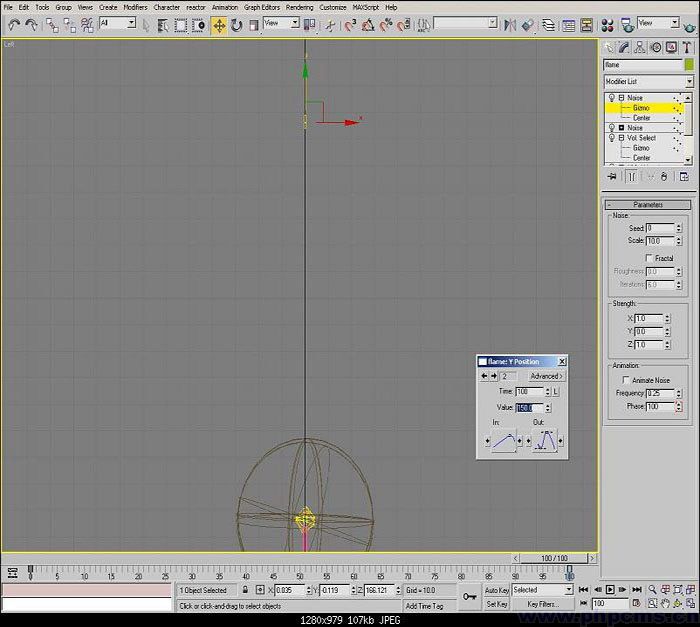
Task: Click Add Time Tag
Action: pos(425,606)
